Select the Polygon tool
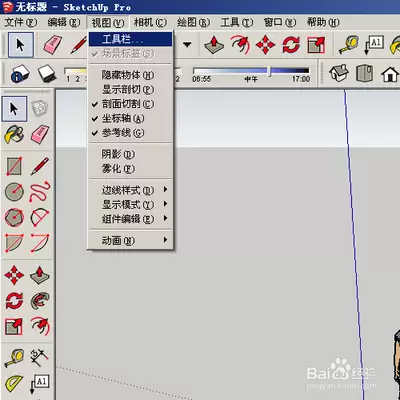Image resolution: width=400 pixels, height=400 pixels. 14,217
